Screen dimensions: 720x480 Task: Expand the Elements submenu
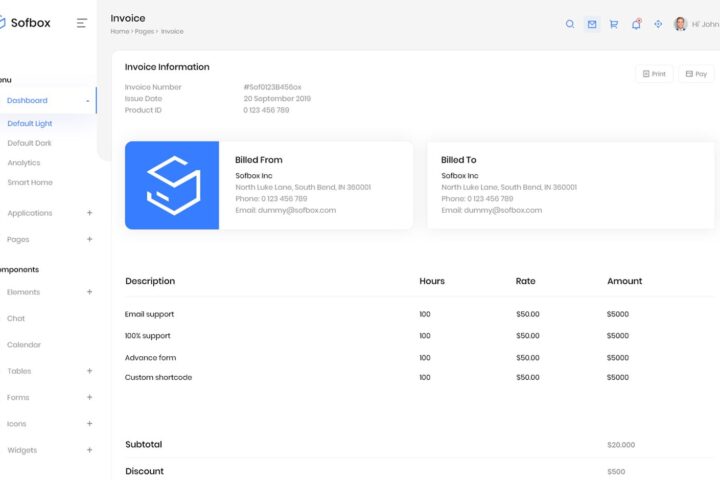click(x=89, y=292)
